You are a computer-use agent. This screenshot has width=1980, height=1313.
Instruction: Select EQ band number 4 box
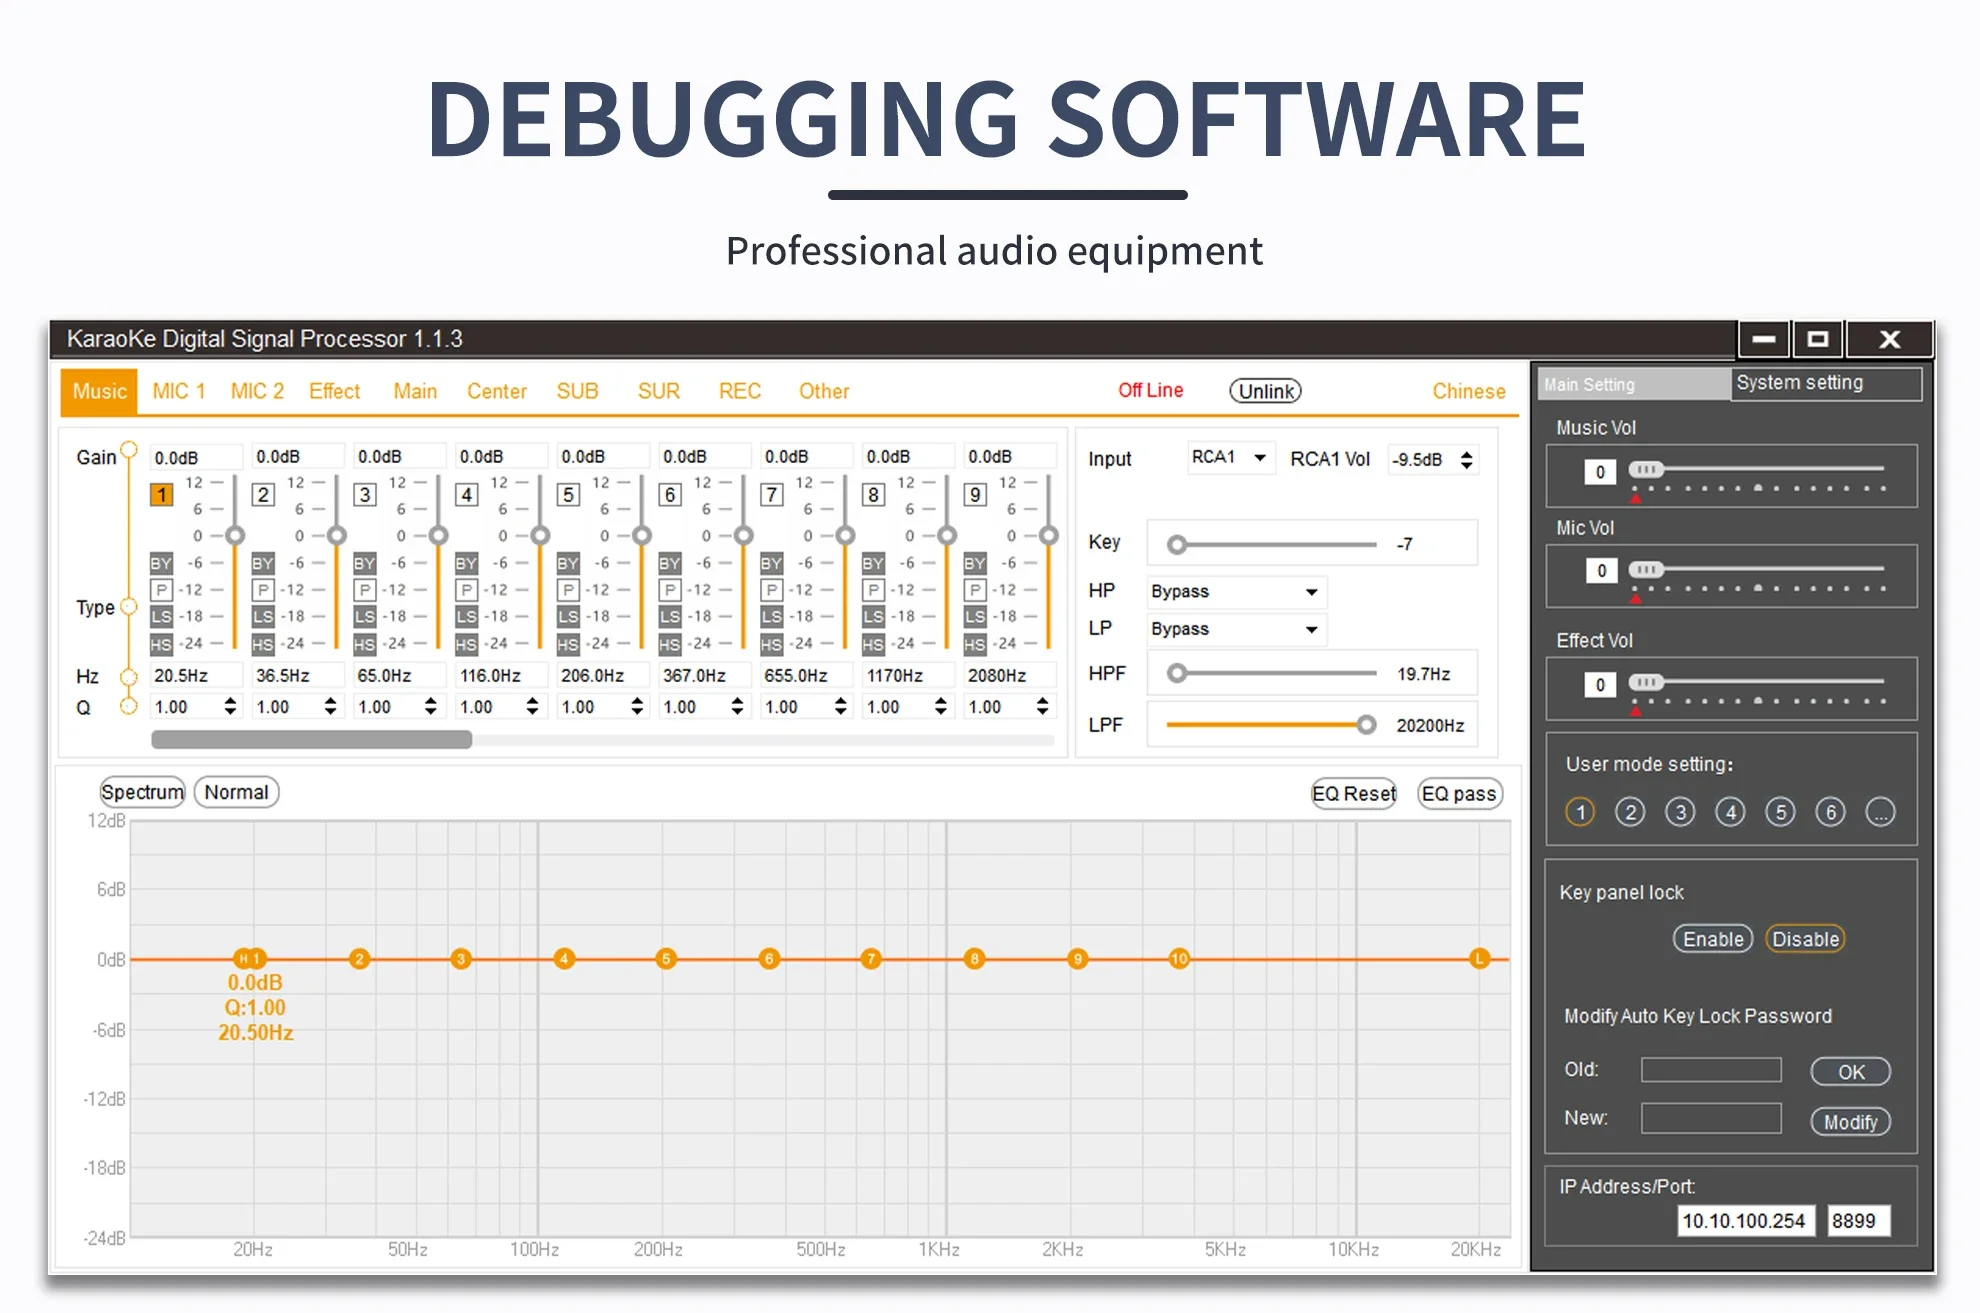tap(466, 494)
